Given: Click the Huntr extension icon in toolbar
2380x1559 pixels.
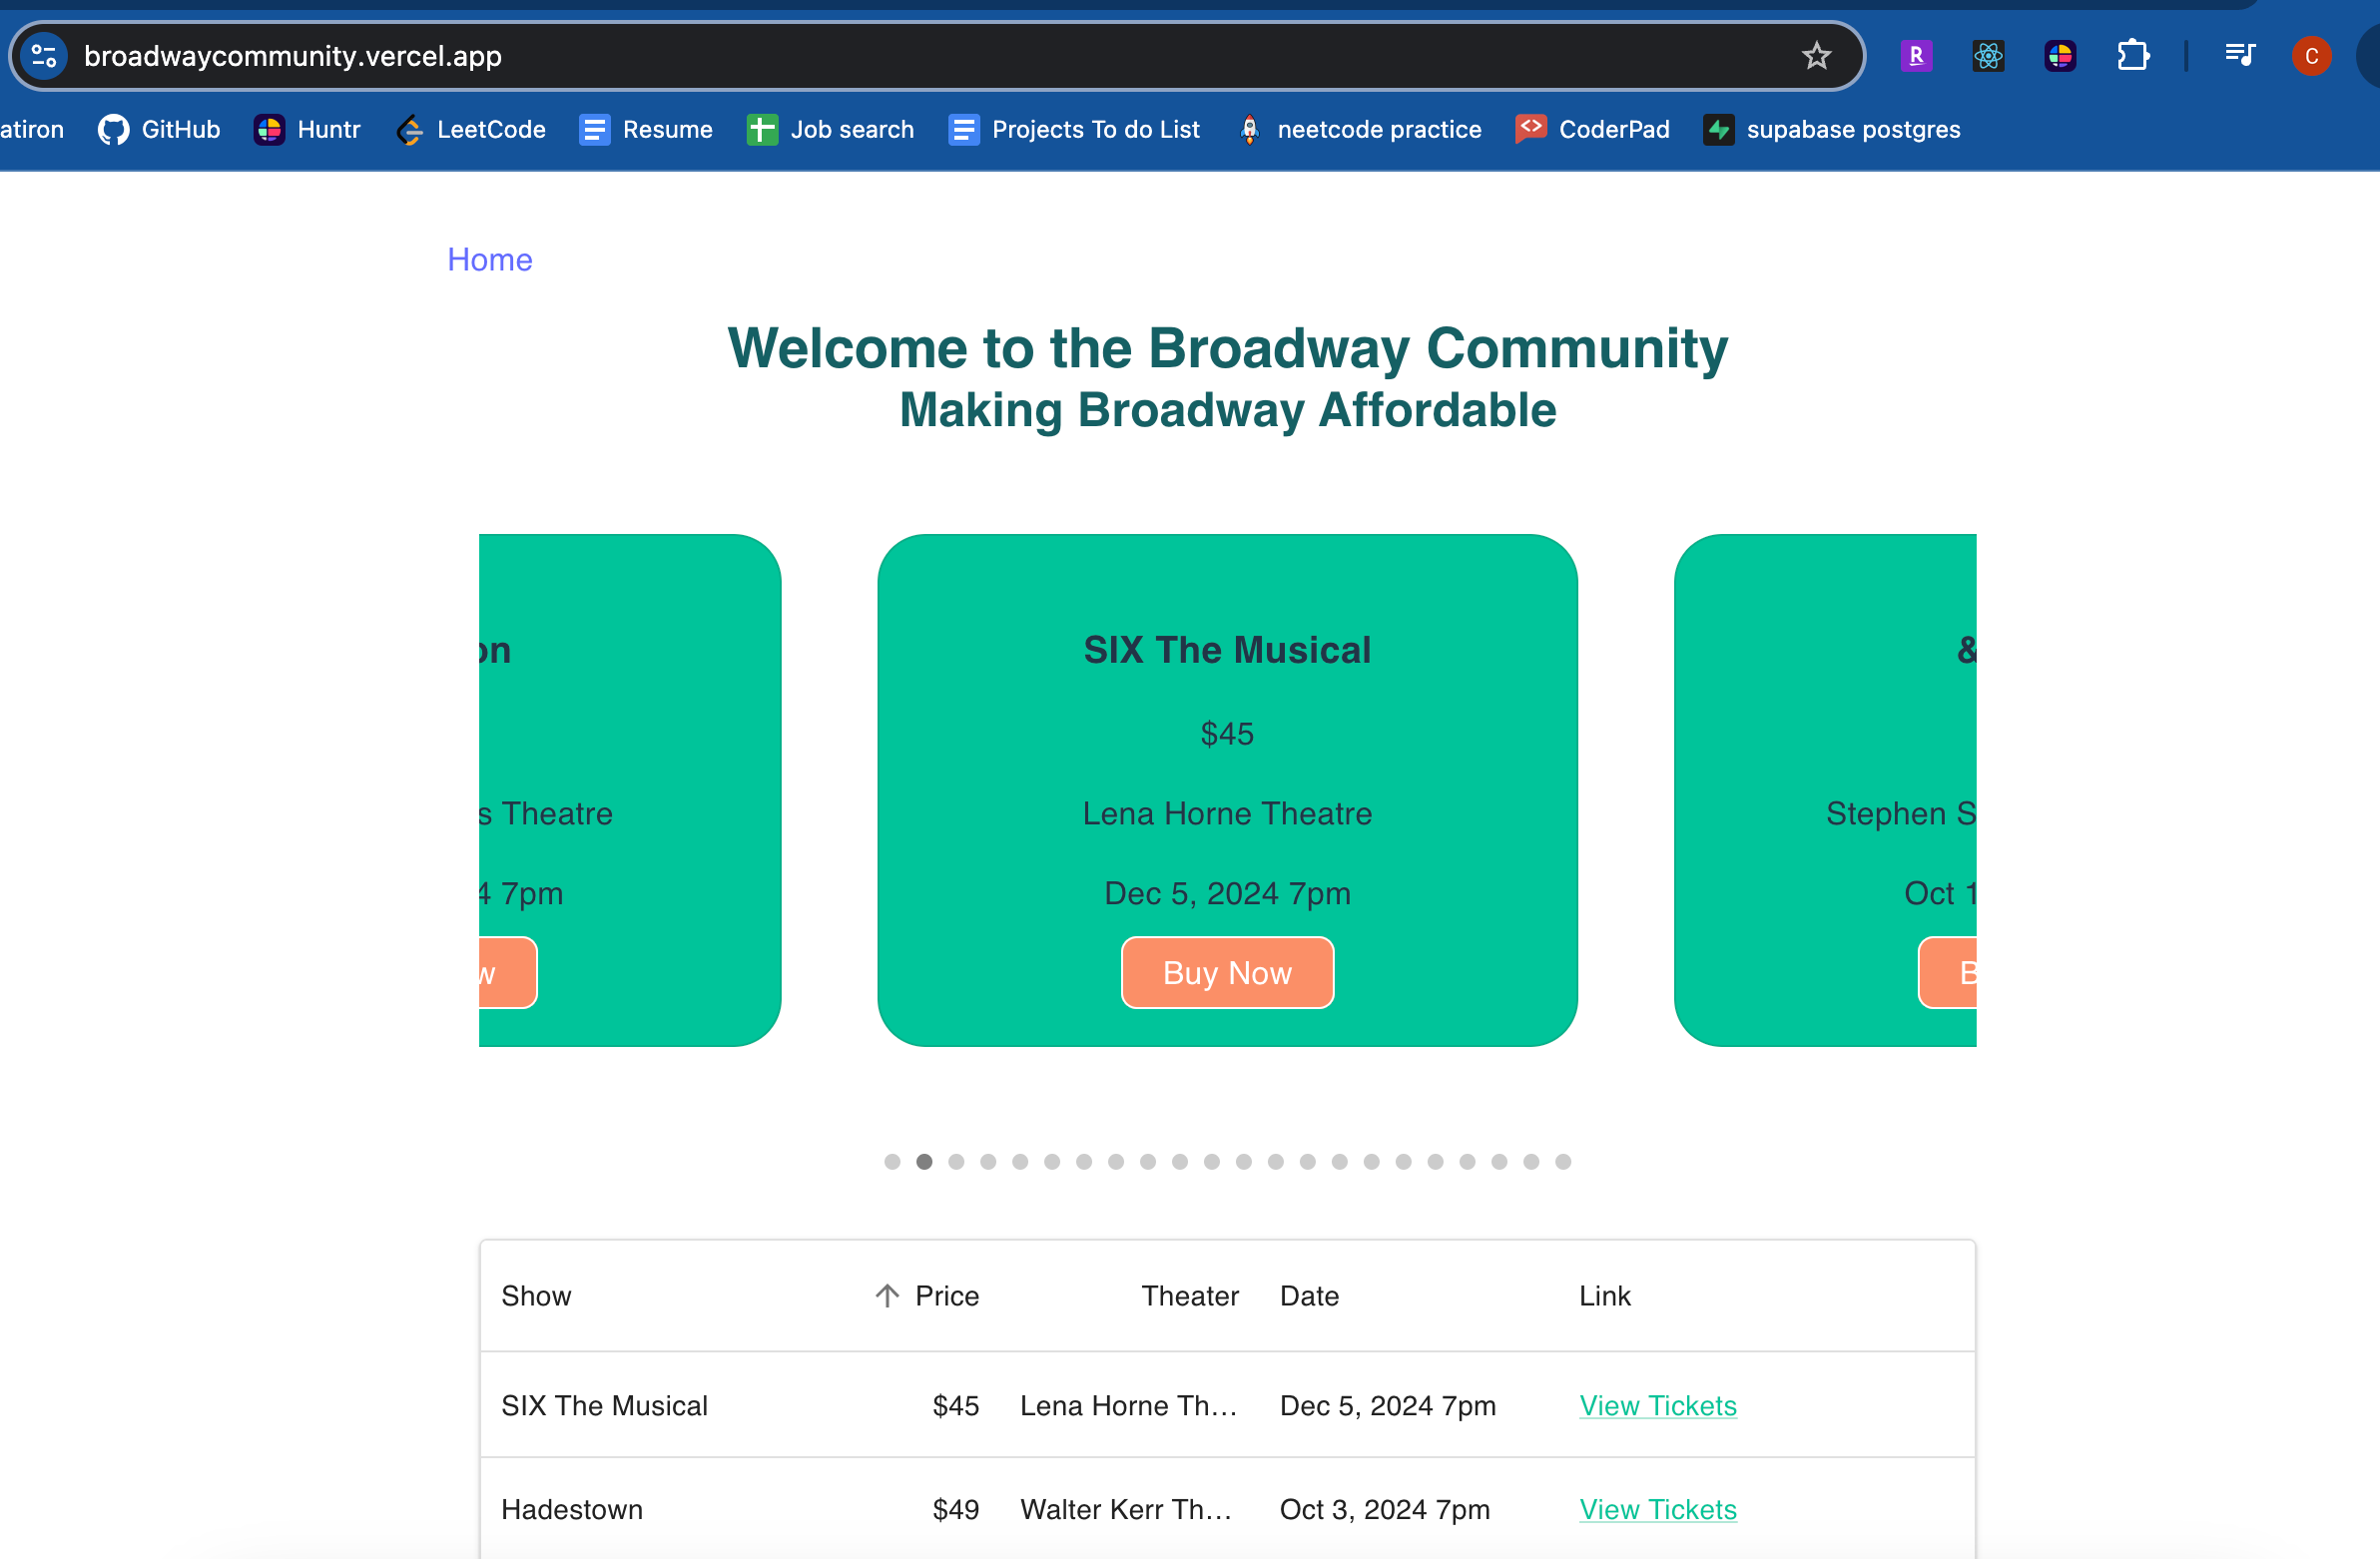Looking at the screenshot, I should [x=2059, y=56].
